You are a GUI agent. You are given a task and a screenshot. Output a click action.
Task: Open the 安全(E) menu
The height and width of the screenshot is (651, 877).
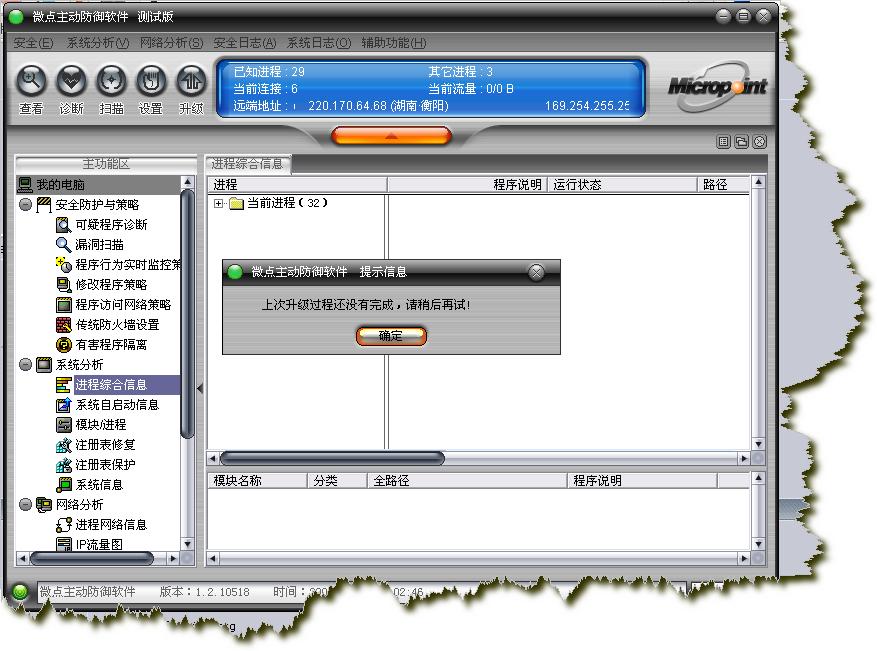tap(33, 43)
